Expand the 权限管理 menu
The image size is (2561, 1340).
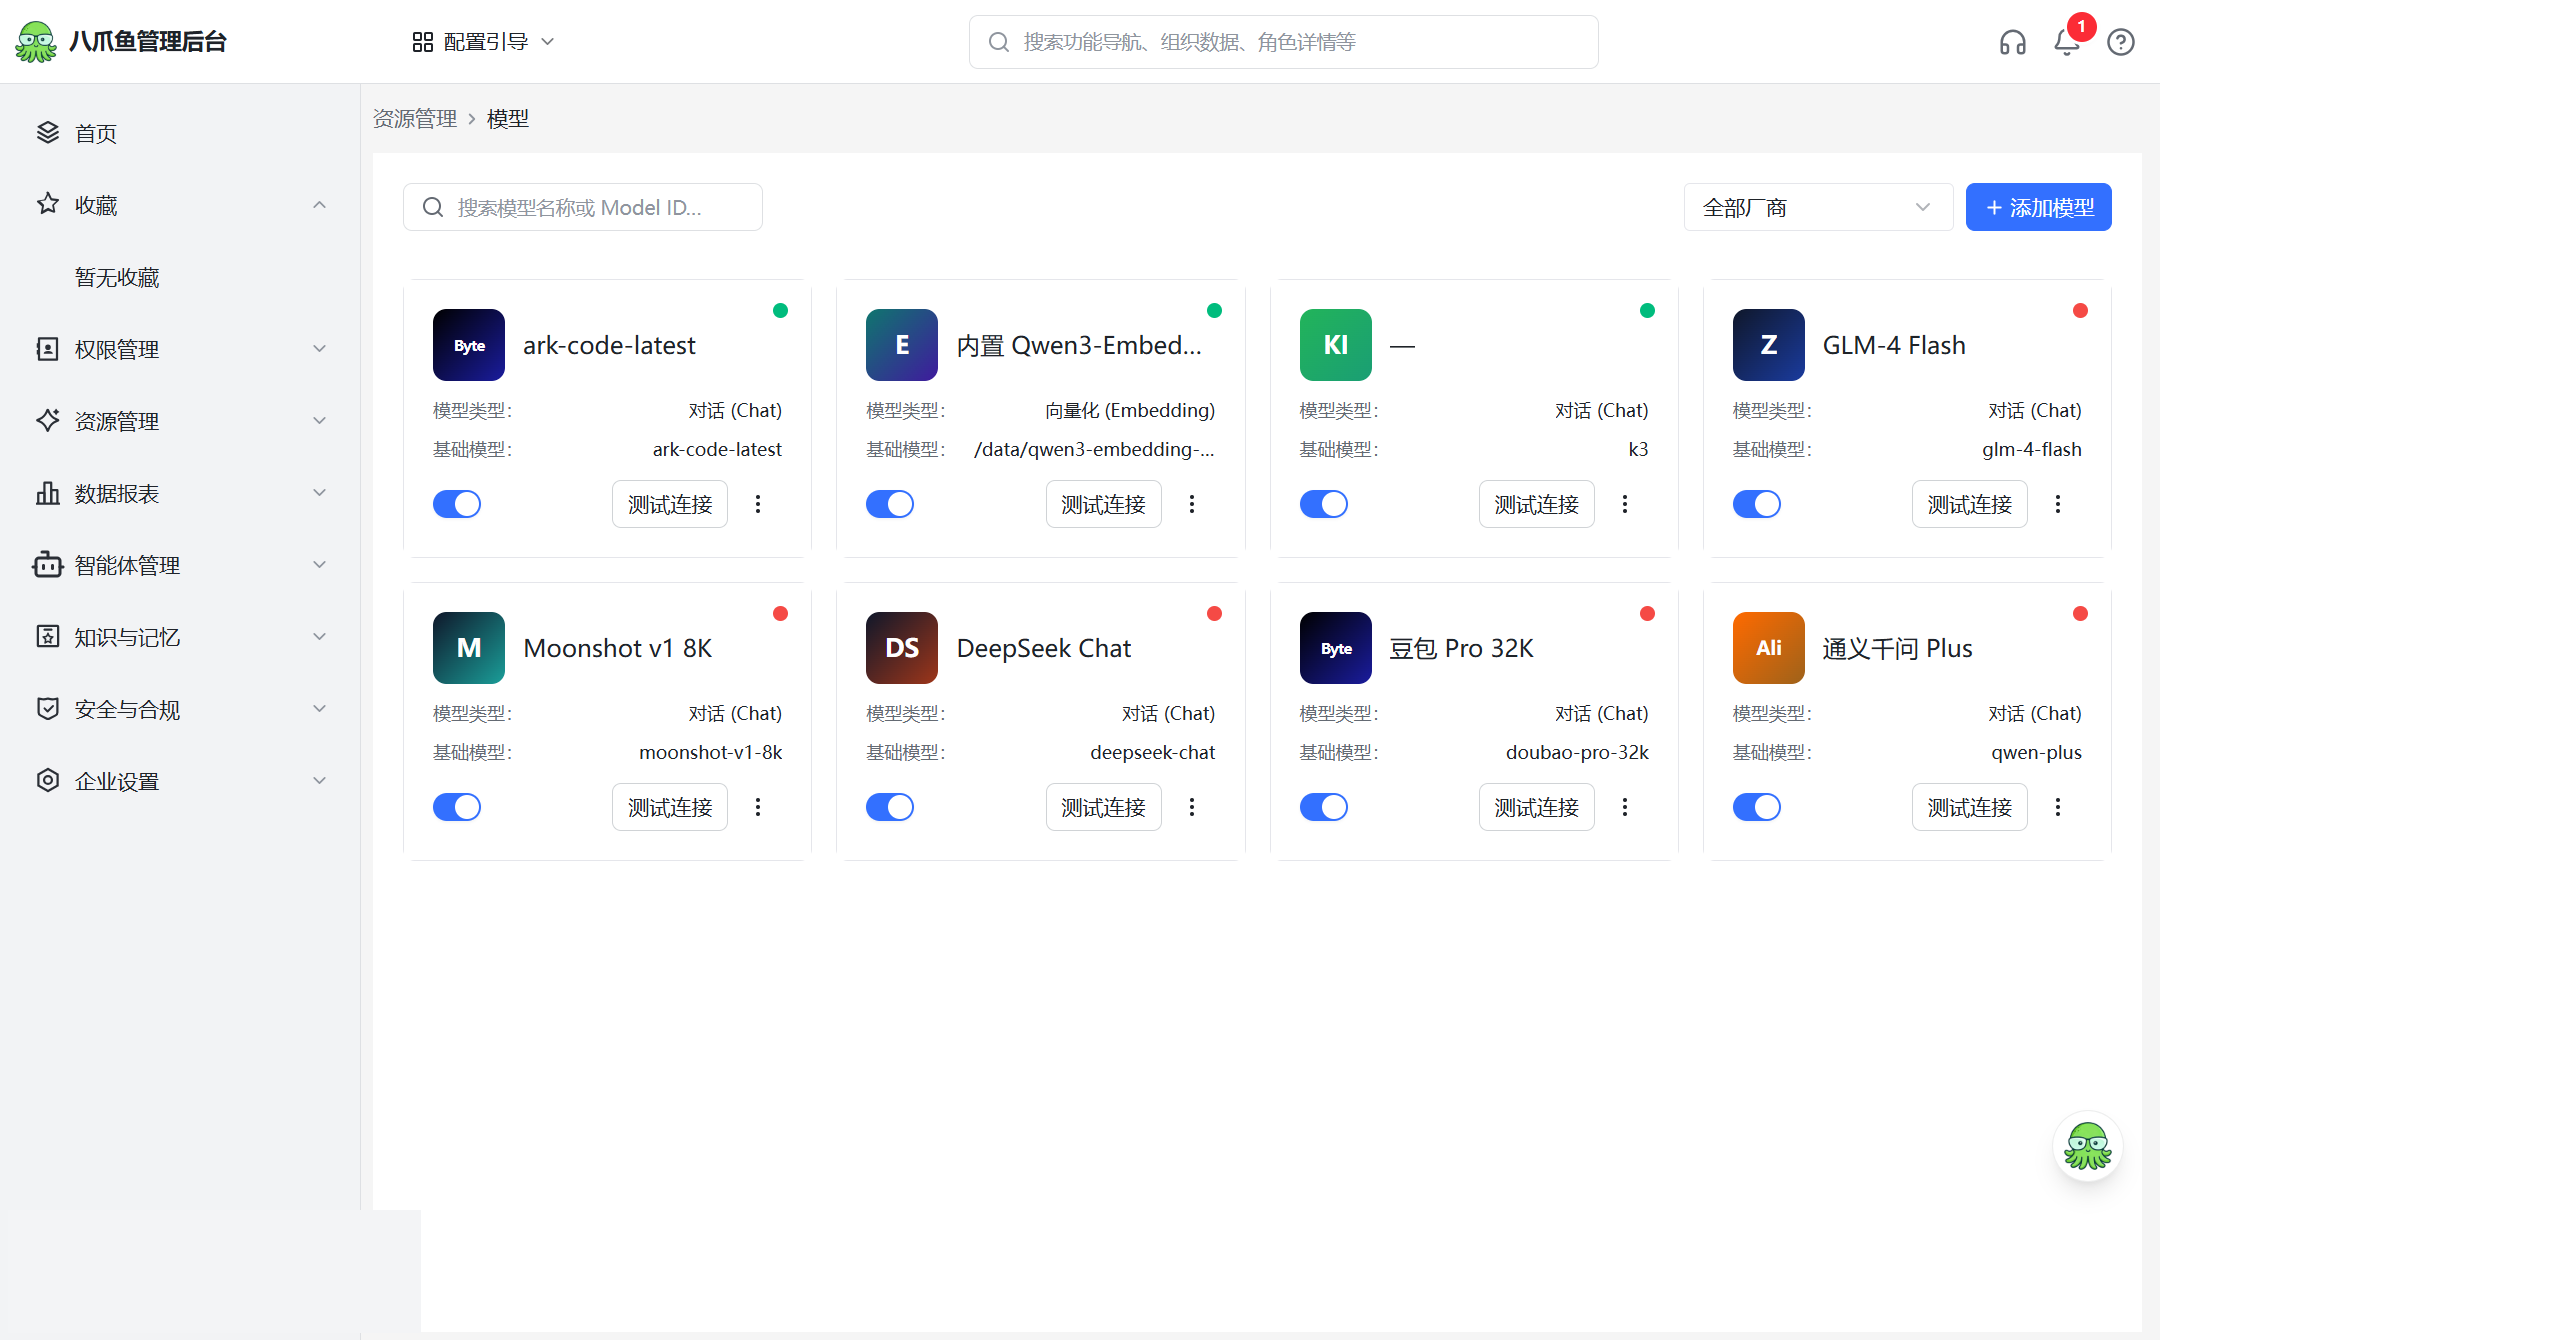(180, 349)
